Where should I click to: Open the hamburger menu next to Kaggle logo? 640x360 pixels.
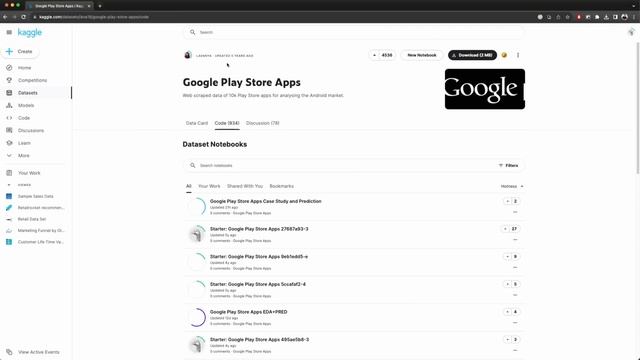pyautogui.click(x=9, y=32)
